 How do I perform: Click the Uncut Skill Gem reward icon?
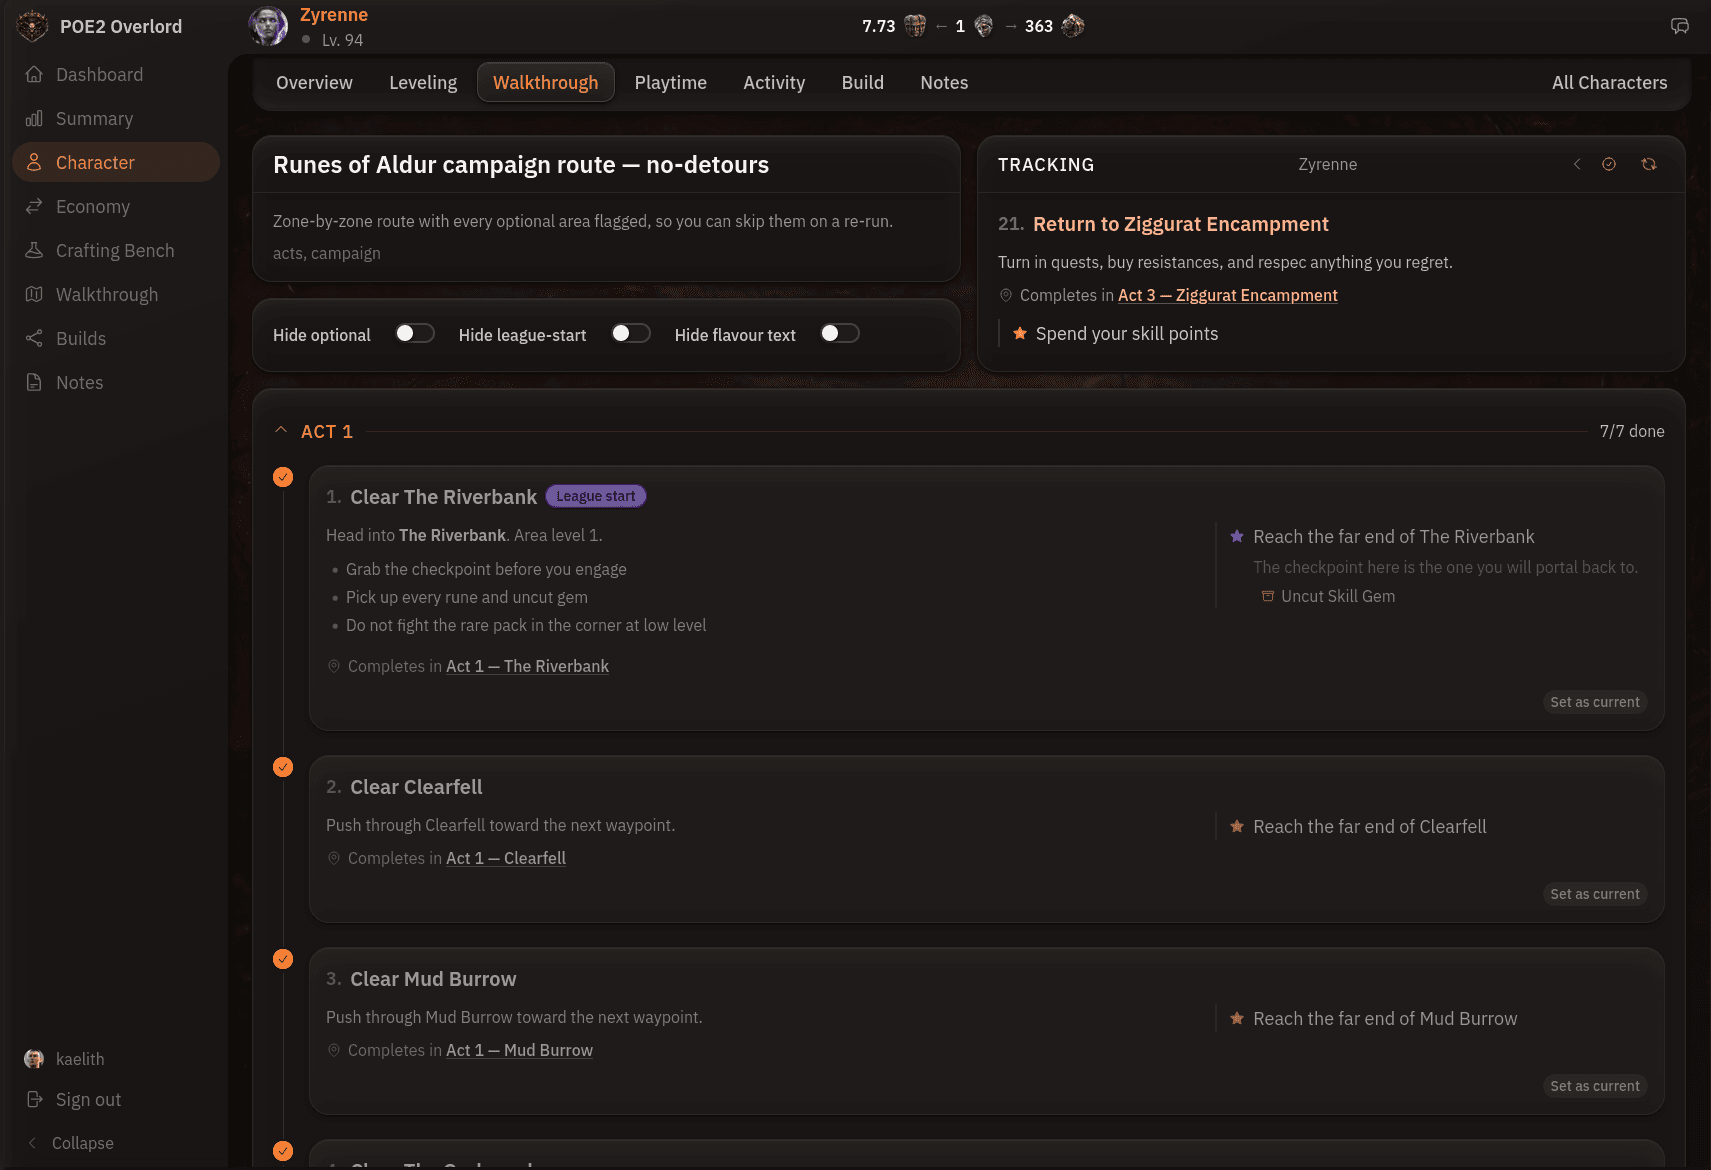coord(1268,596)
